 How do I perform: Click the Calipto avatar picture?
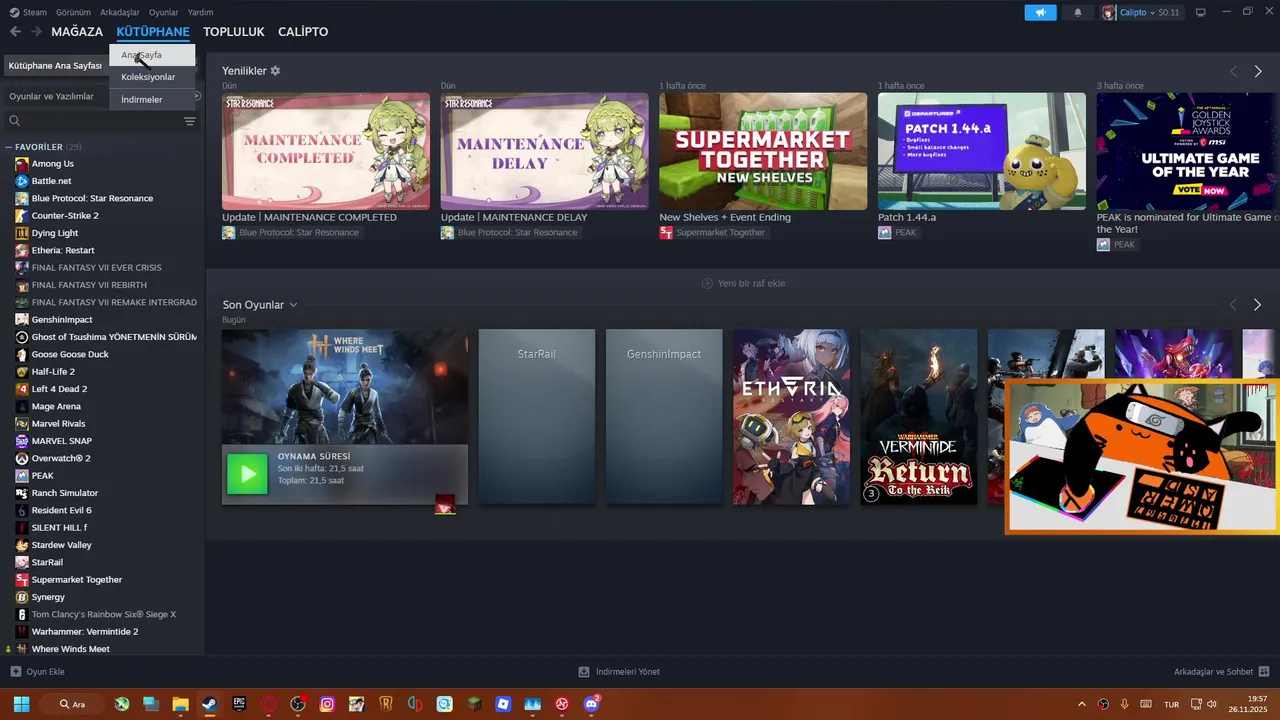pyautogui.click(x=1109, y=12)
